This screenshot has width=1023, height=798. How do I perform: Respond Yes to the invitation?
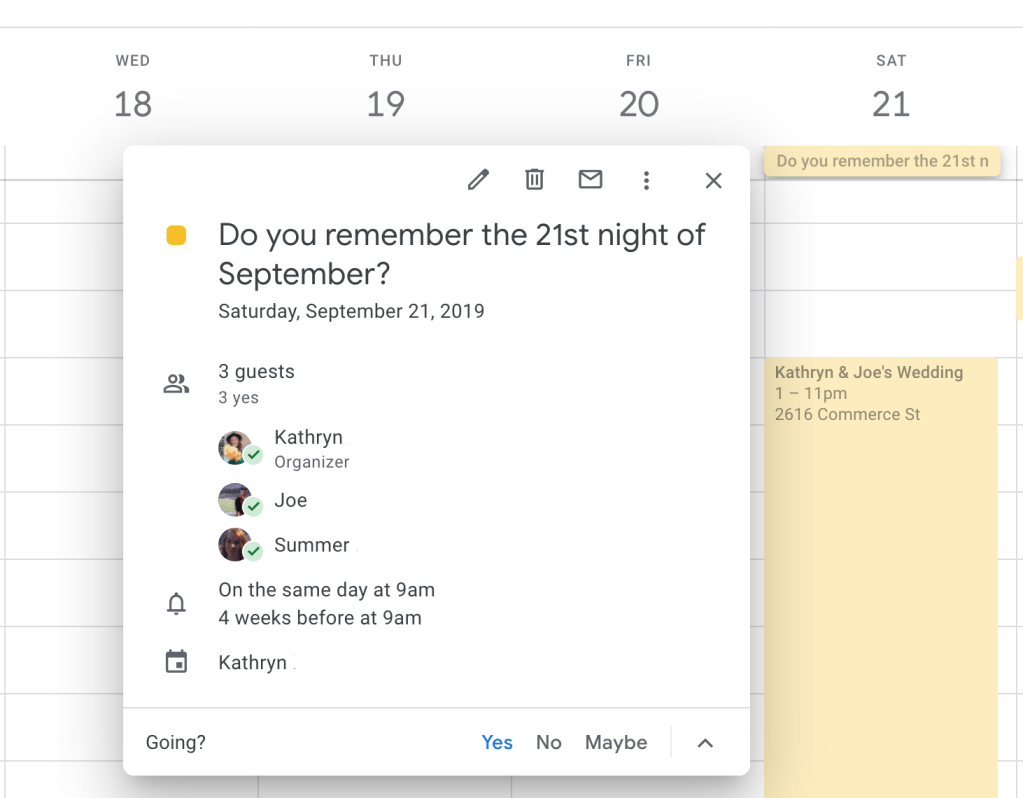pos(497,742)
